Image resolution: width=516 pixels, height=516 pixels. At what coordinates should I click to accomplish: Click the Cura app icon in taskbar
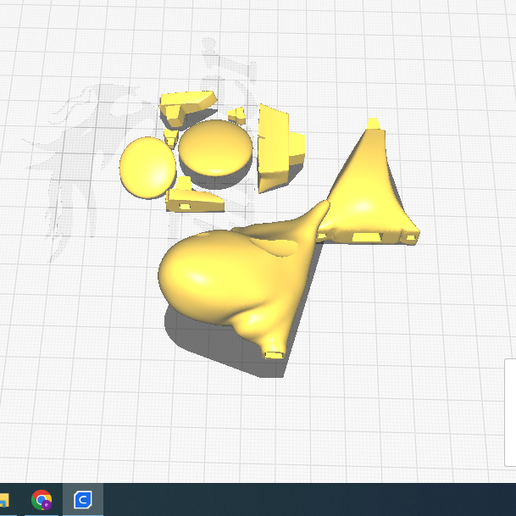pyautogui.click(x=83, y=500)
